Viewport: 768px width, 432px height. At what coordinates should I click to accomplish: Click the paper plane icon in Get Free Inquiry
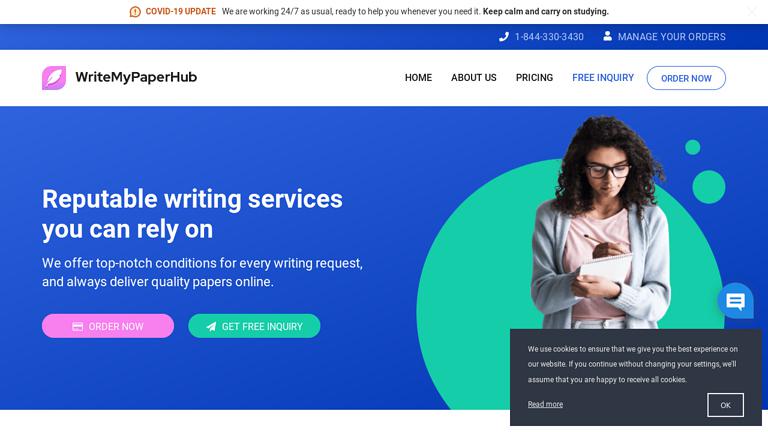(x=211, y=327)
